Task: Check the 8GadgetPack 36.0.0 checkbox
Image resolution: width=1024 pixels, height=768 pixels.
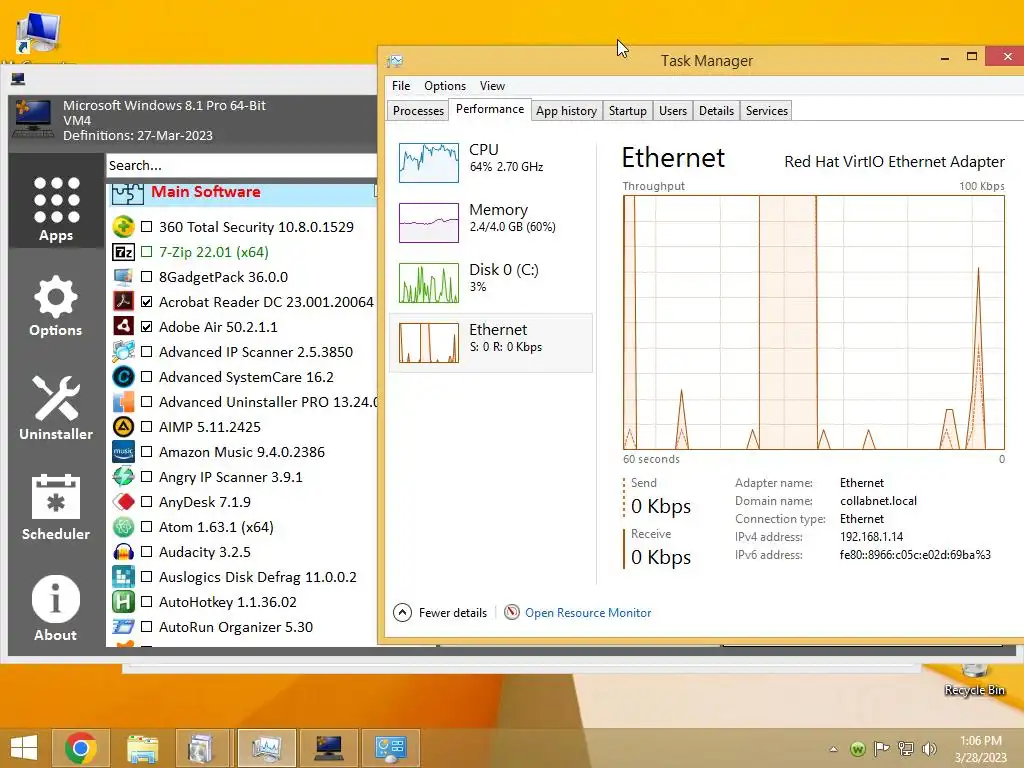Action: 146,277
